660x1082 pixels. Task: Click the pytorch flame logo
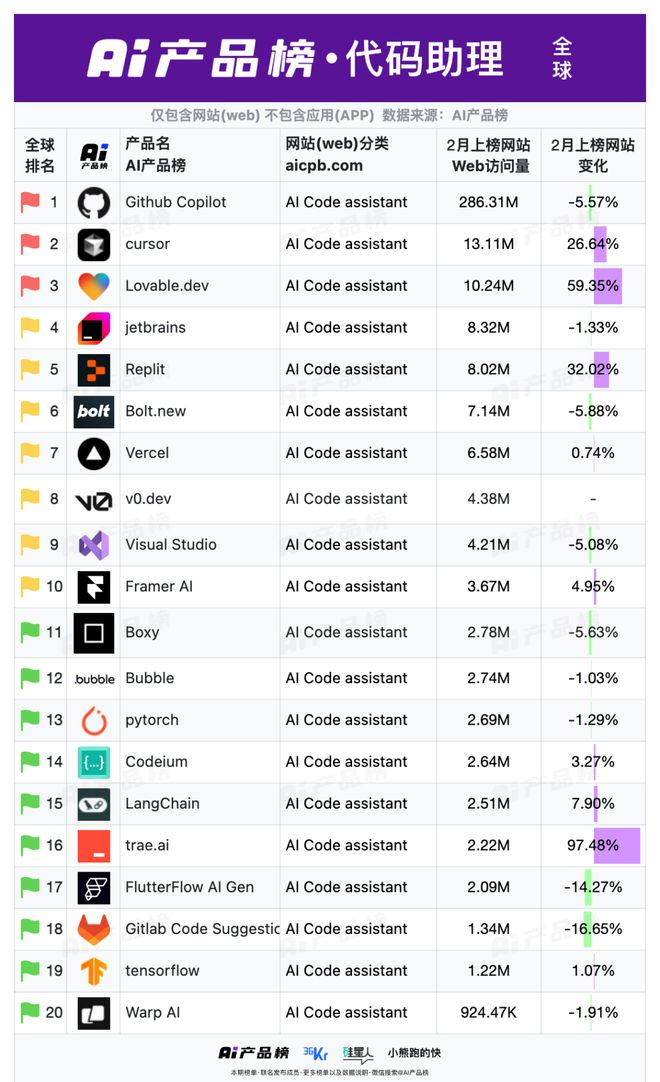(x=94, y=720)
